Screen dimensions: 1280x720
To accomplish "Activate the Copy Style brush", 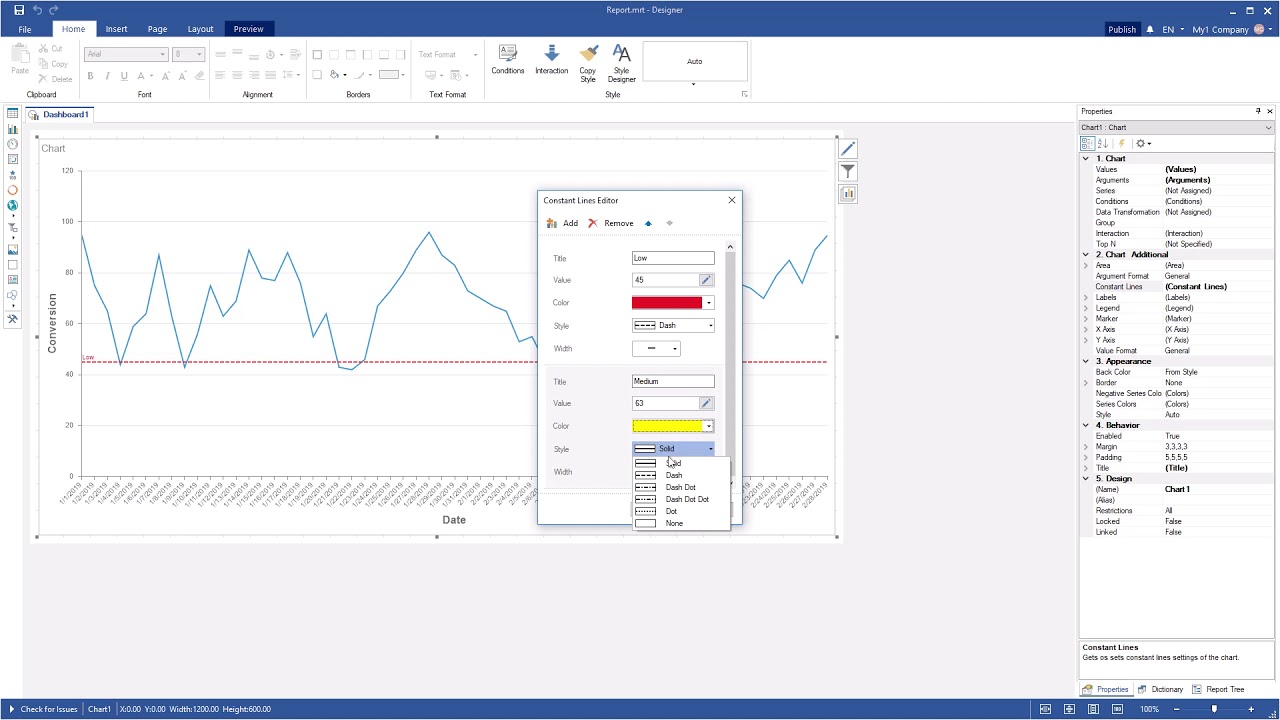I will pos(588,63).
